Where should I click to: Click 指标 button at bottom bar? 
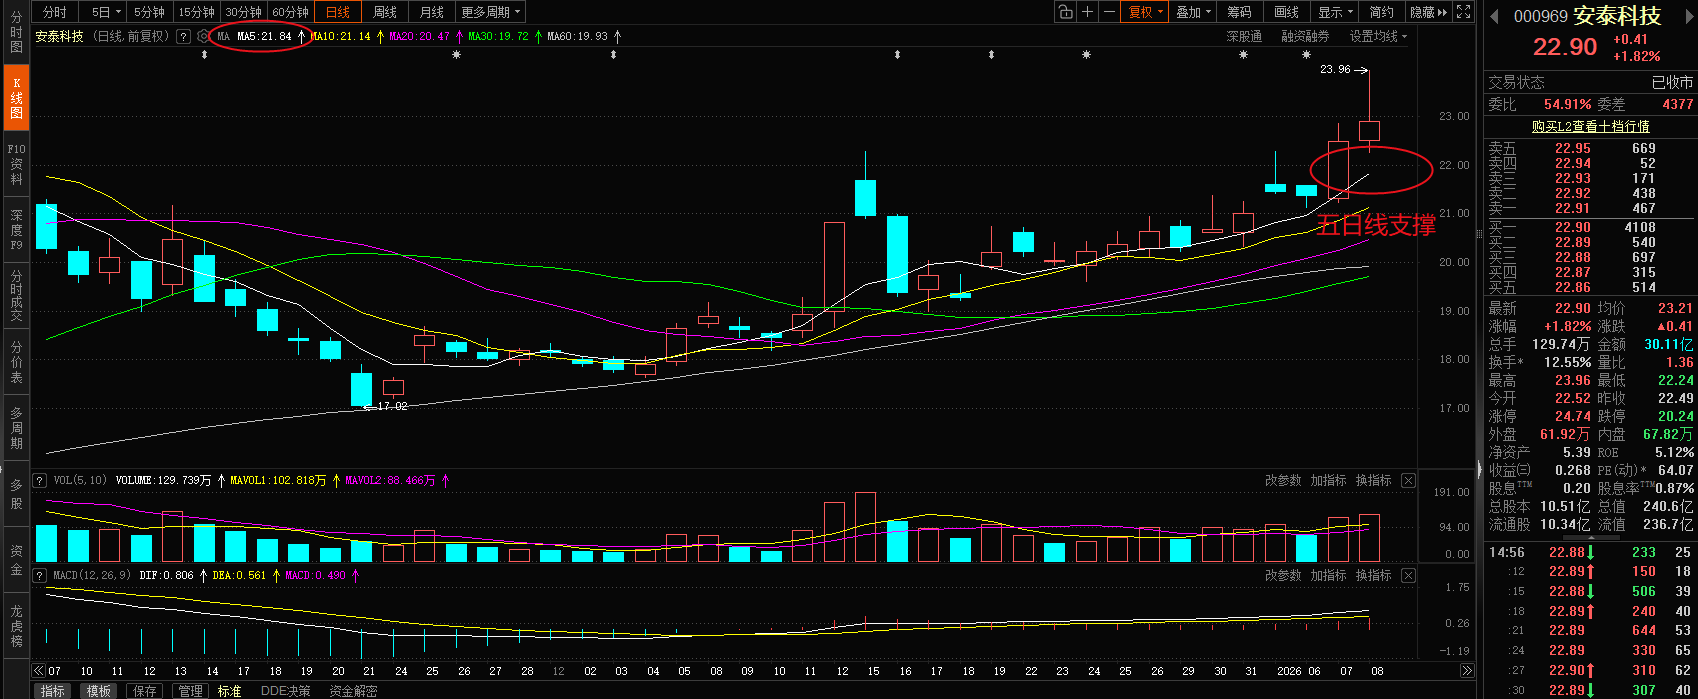[x=52, y=691]
